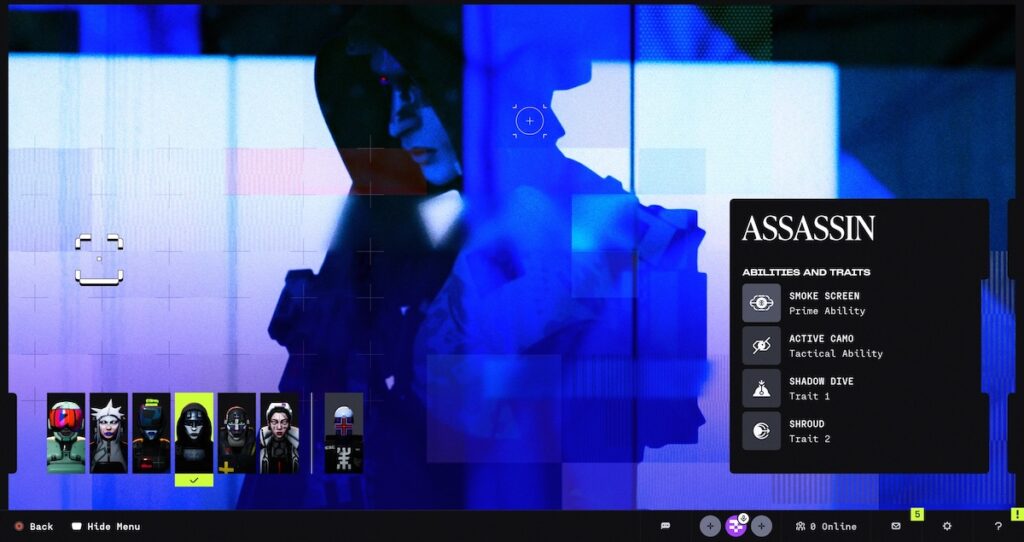Pick the white-headed skeleton-shirt character portrait
Screen dimensions: 1024x542
(x=344, y=433)
